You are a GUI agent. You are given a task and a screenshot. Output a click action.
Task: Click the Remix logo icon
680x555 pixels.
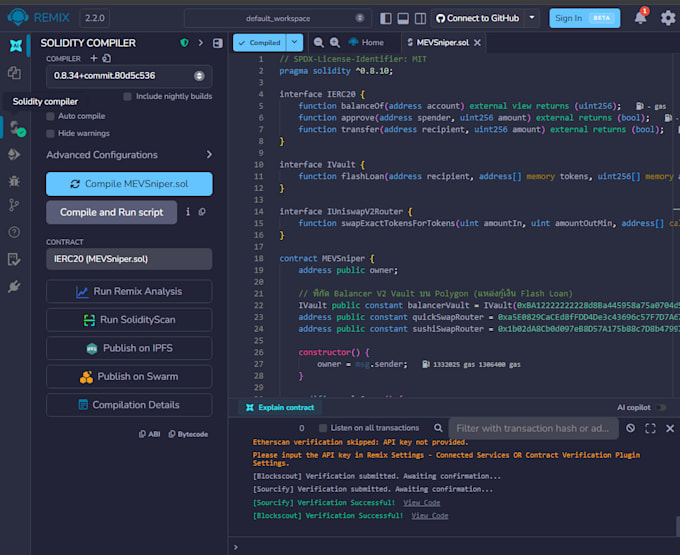tap(18, 17)
